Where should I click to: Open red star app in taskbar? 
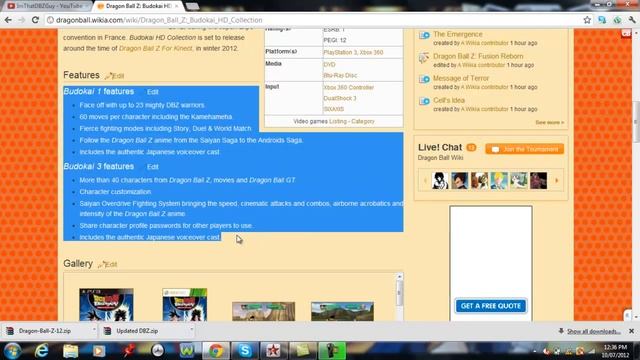tap(273, 351)
